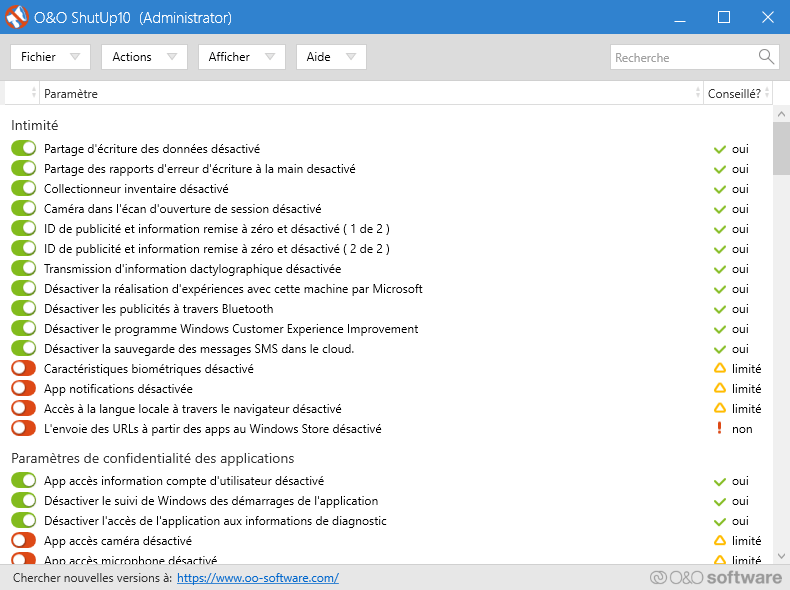Click check icon for Partage des rapports d'erreur row

point(719,170)
